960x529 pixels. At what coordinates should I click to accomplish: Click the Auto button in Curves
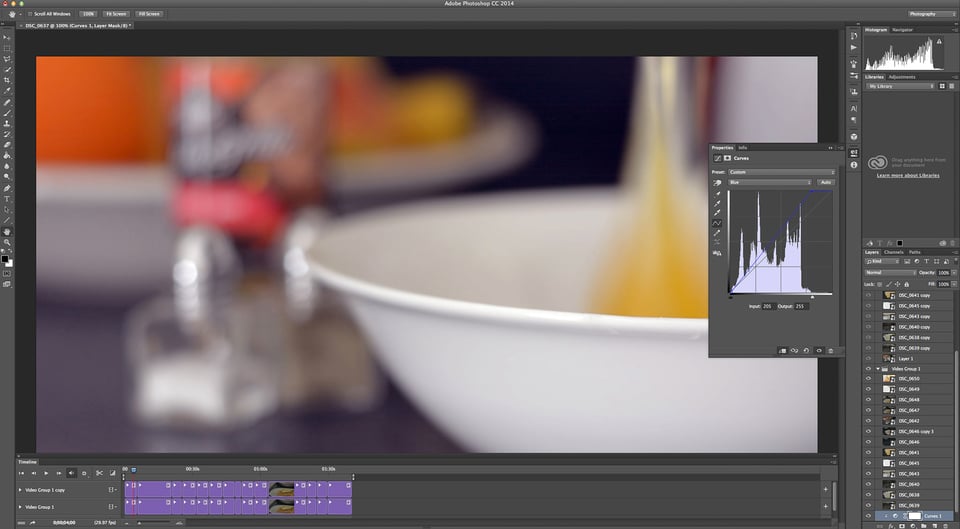[826, 182]
